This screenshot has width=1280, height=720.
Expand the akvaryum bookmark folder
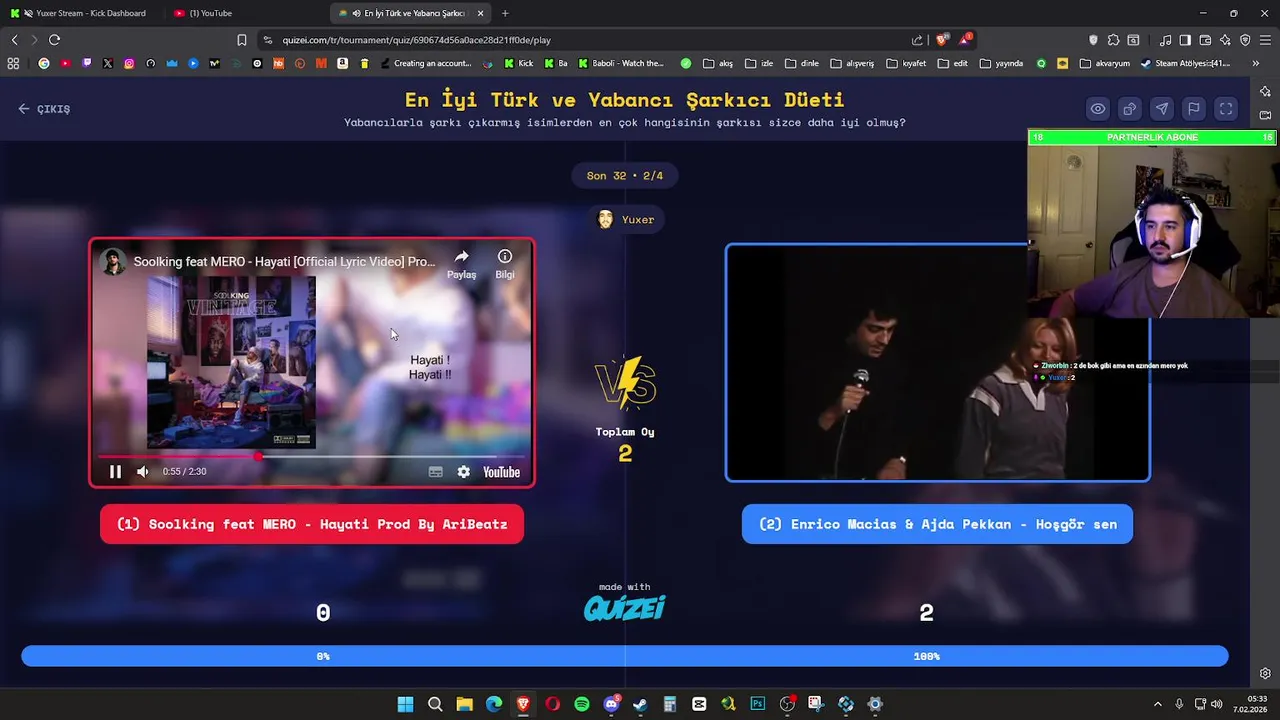pos(1104,63)
